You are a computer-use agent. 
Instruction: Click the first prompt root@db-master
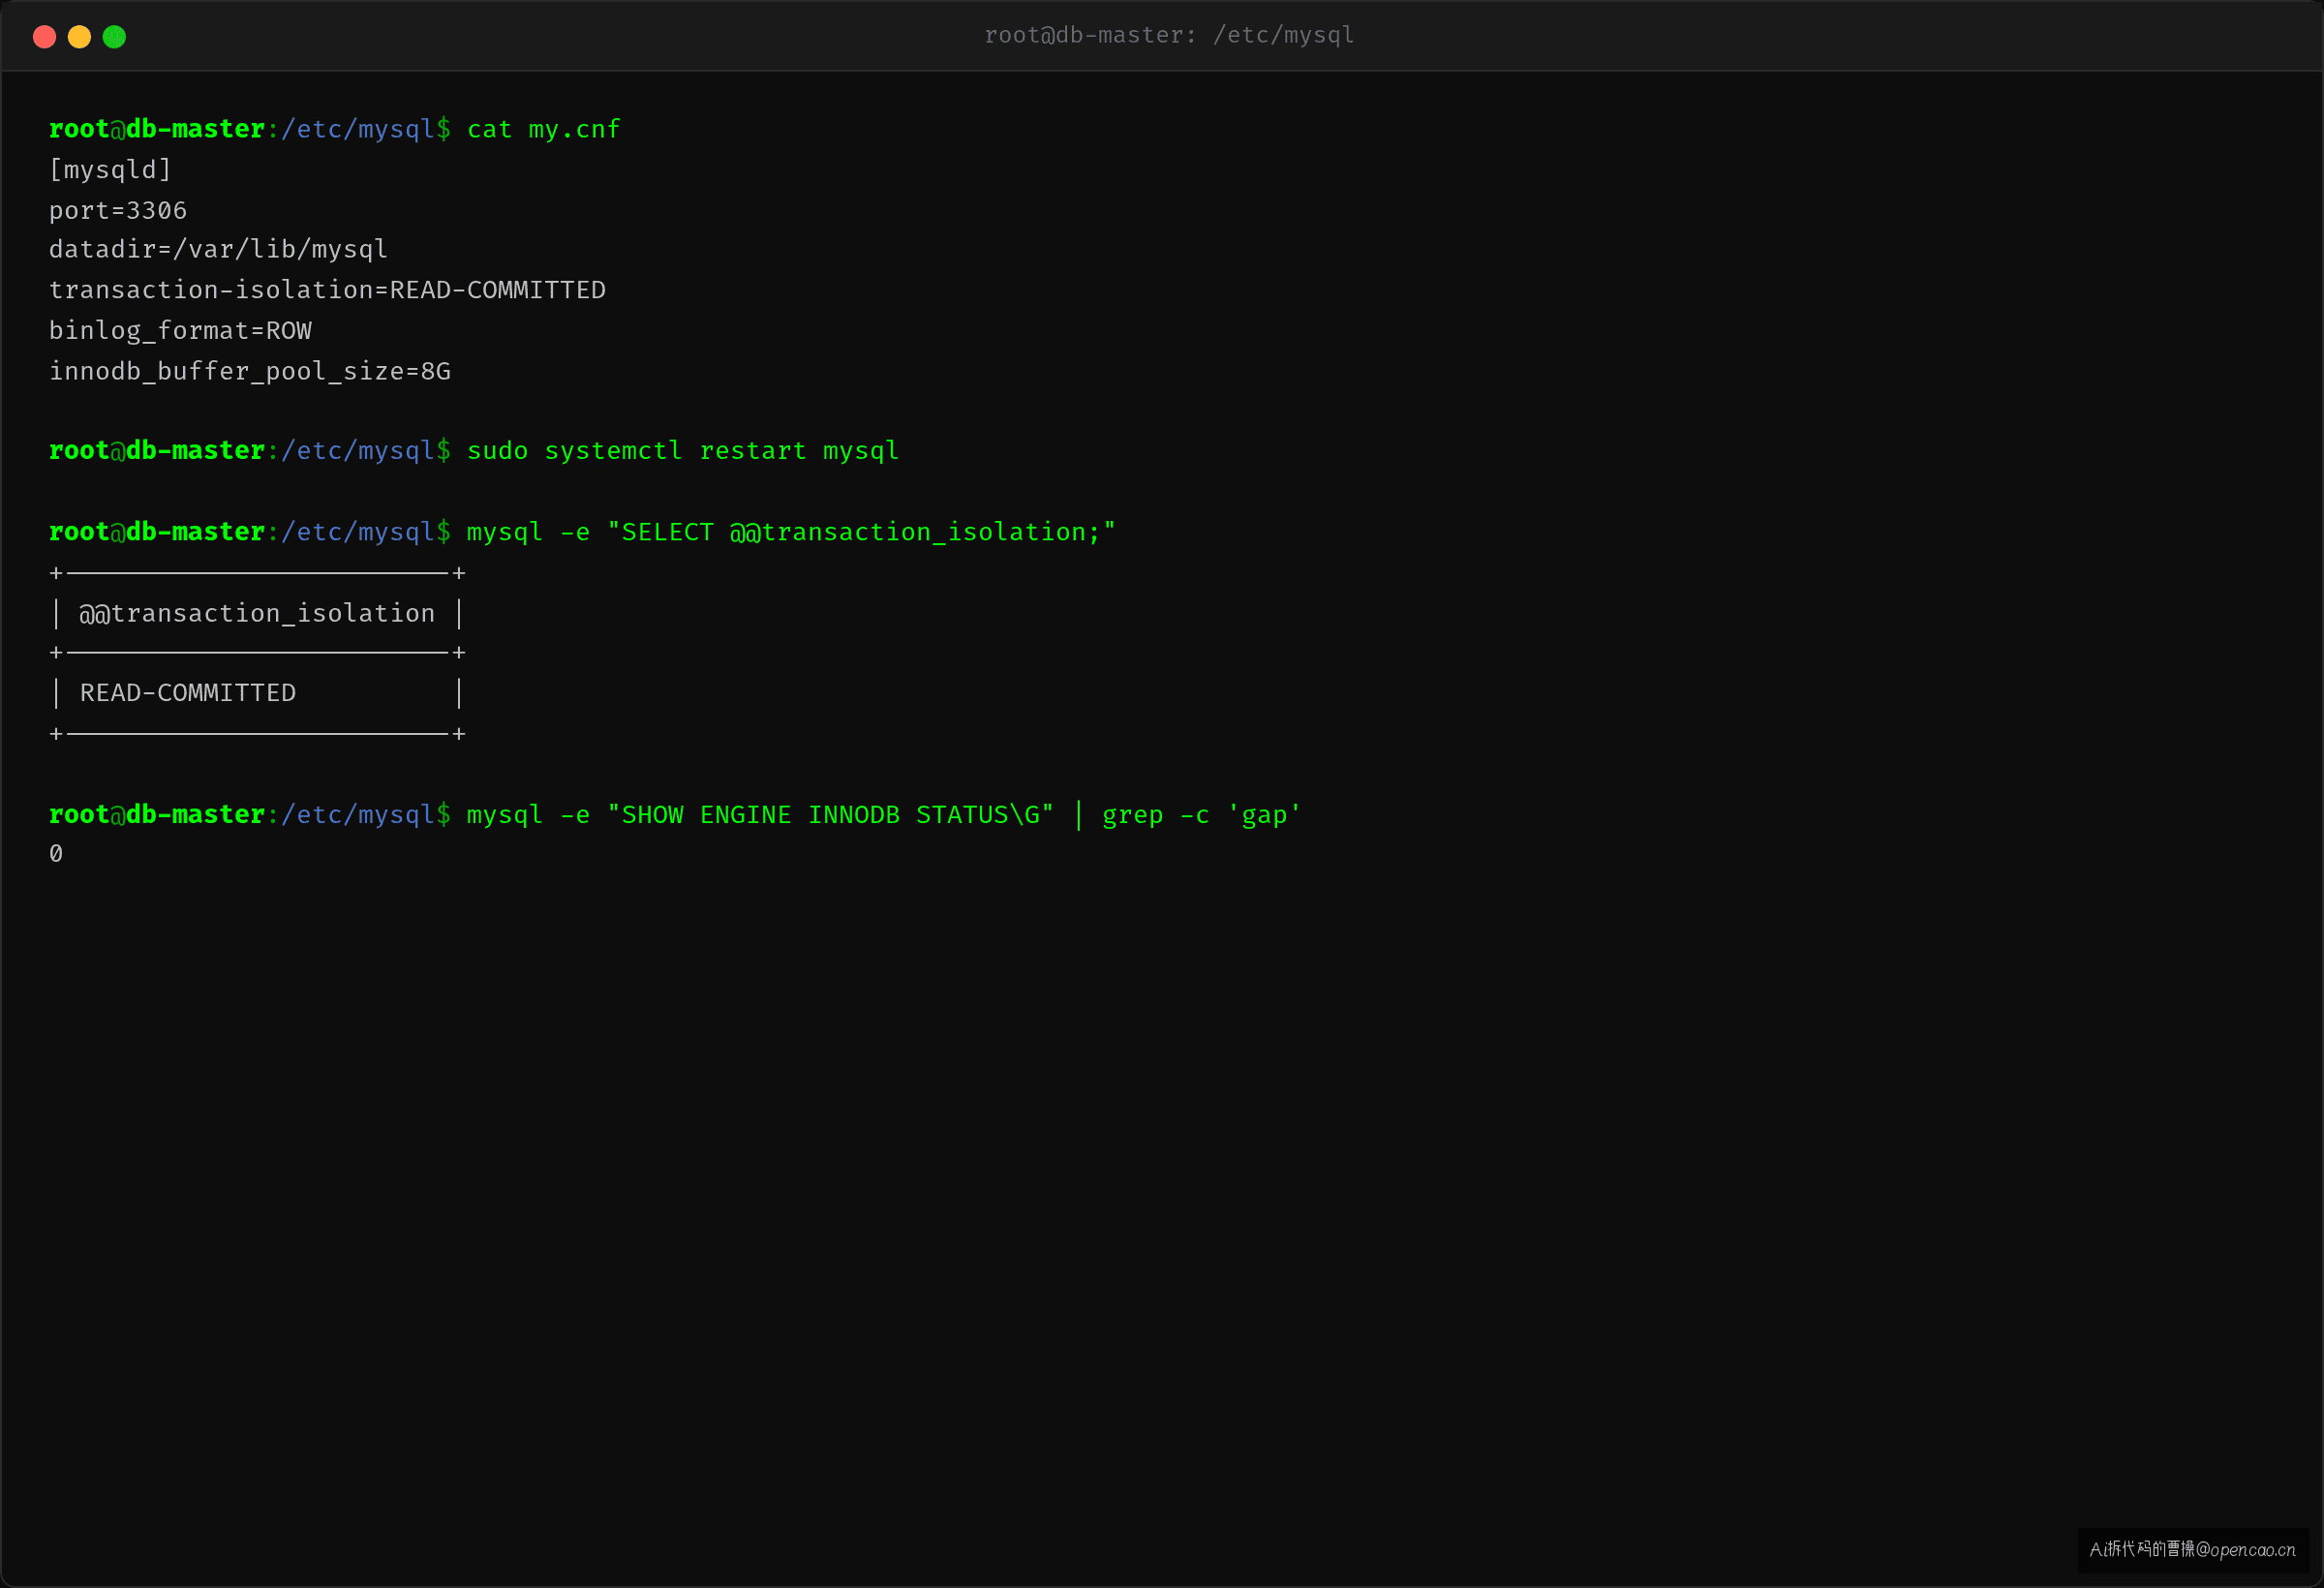[157, 129]
